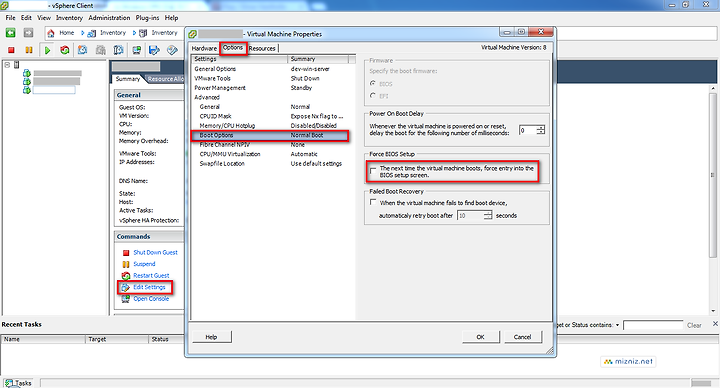Image resolution: width=720 pixels, height=388 pixels.
Task: Click the Restart Guest link
Action: pyautogui.click(x=151, y=276)
